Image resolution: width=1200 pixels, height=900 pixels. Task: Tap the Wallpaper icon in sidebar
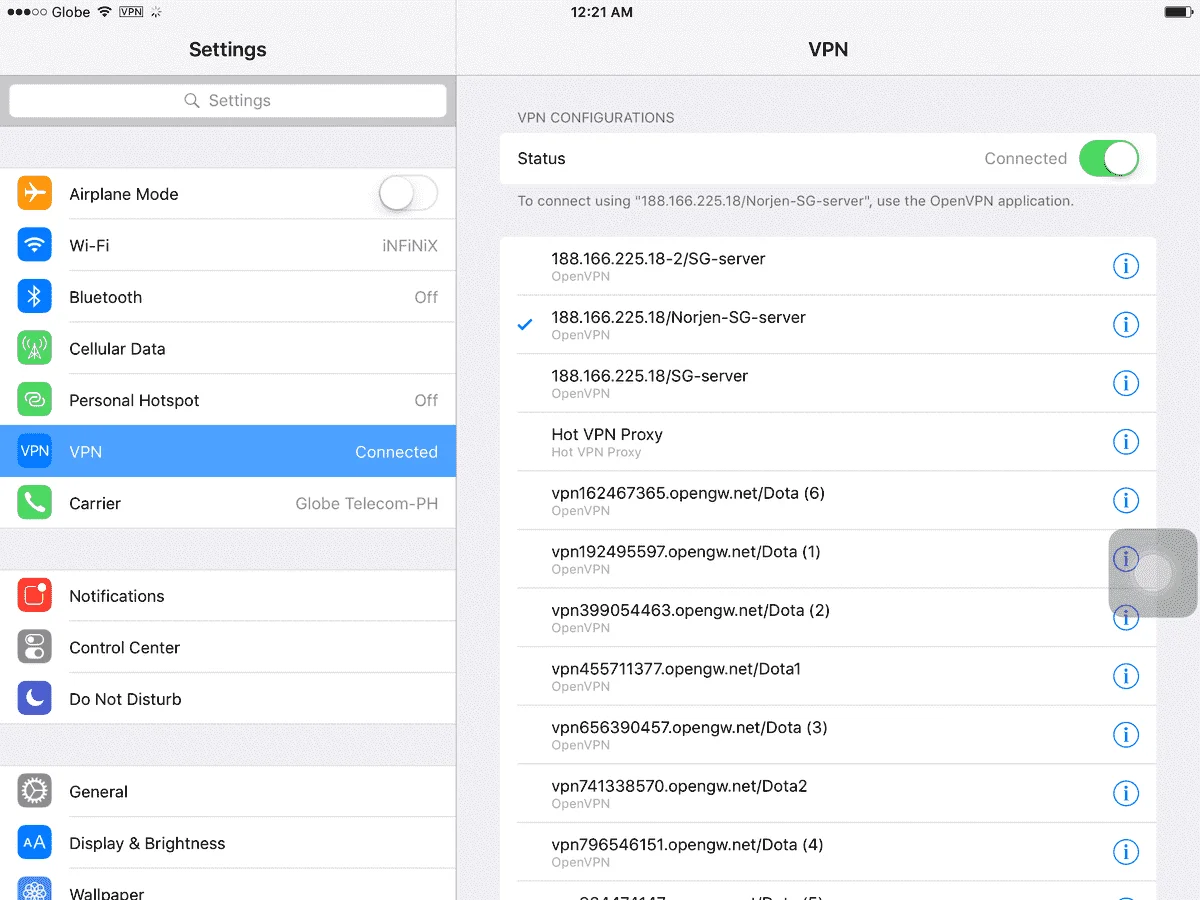[35, 887]
